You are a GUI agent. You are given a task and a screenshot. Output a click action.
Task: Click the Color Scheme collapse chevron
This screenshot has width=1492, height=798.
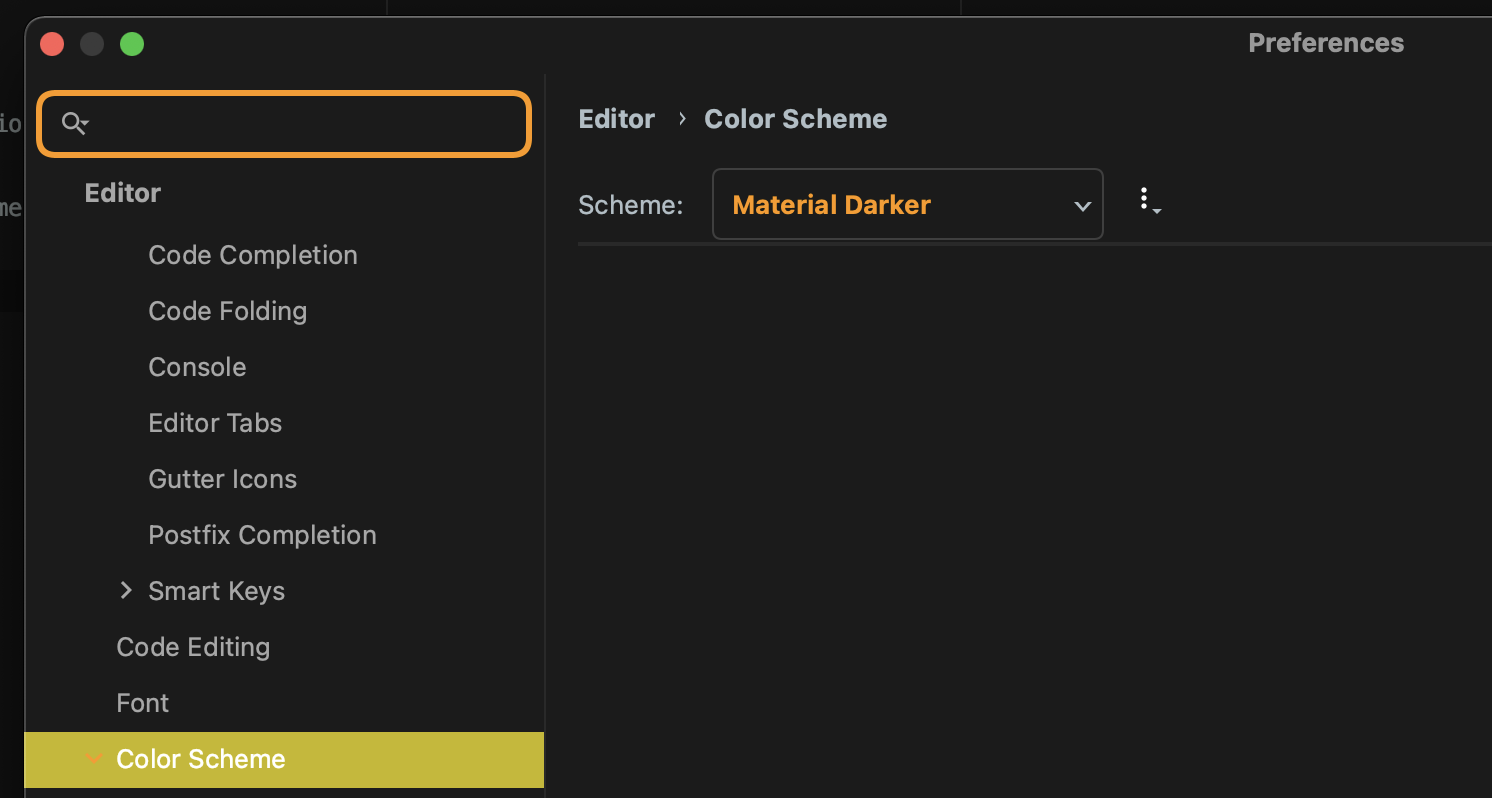click(x=93, y=759)
